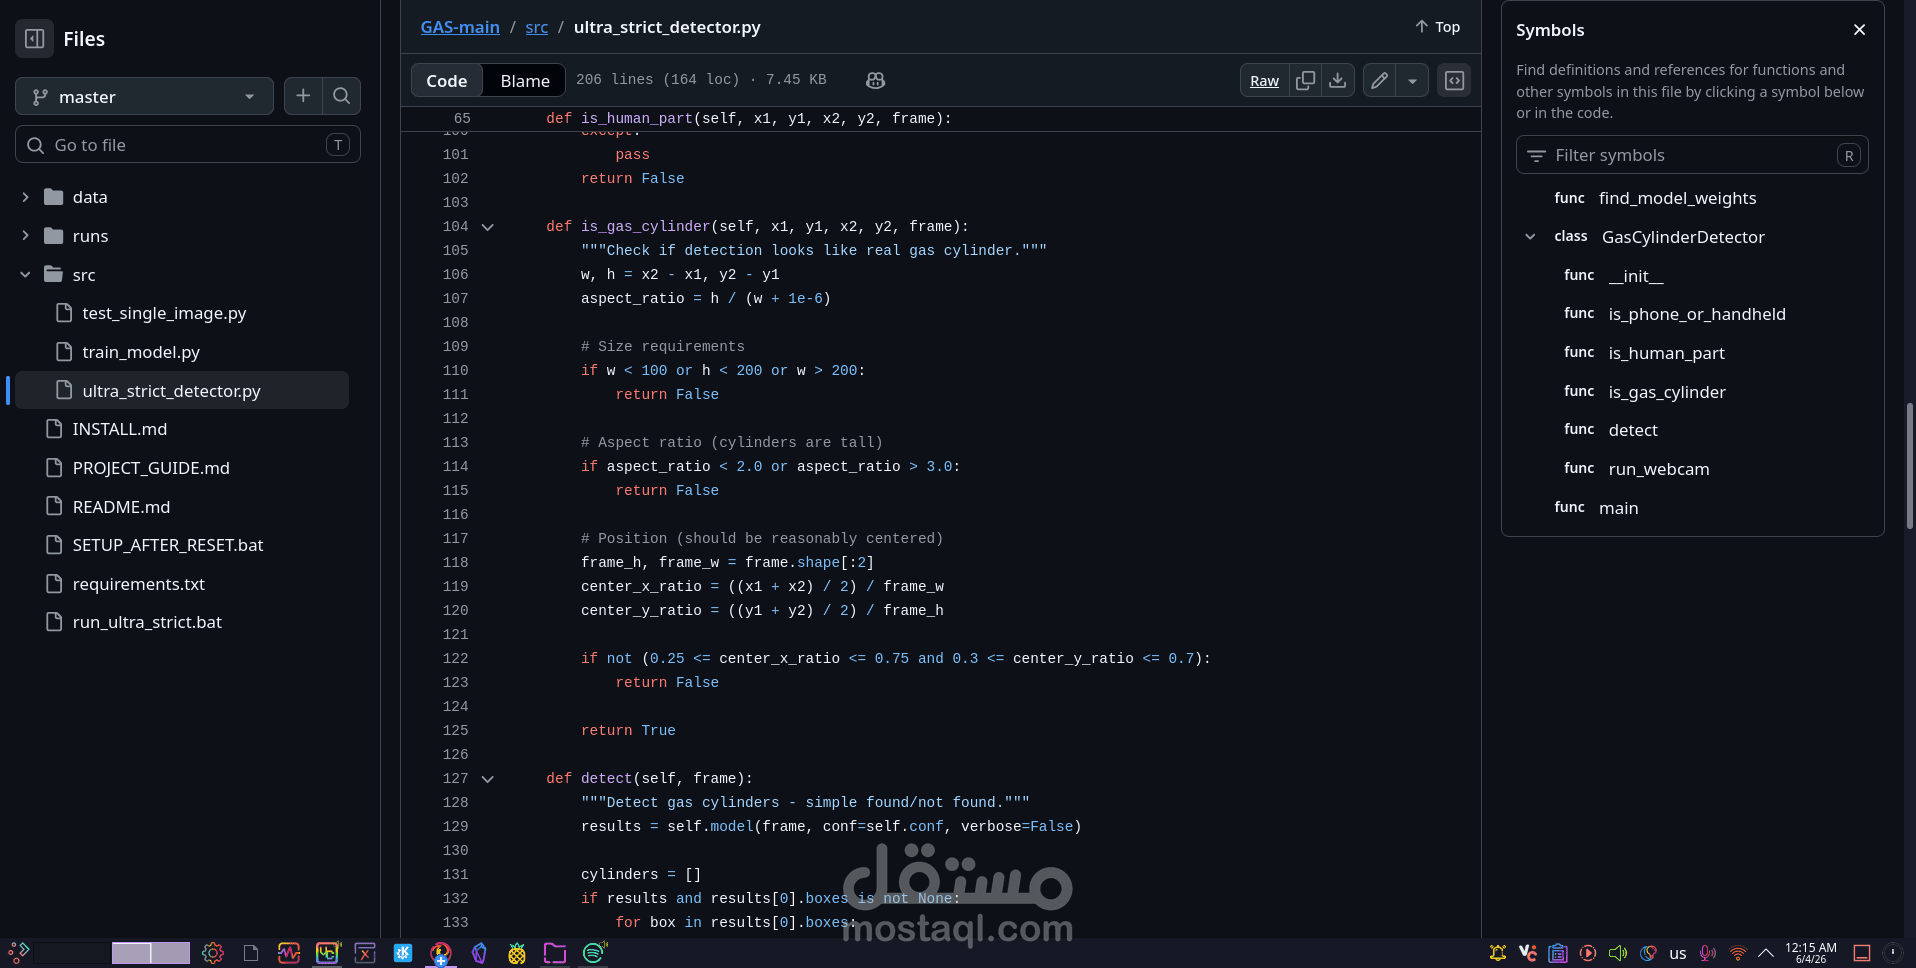1916x968 pixels.
Task: Jump to run_webcam symbol
Action: (x=1658, y=469)
